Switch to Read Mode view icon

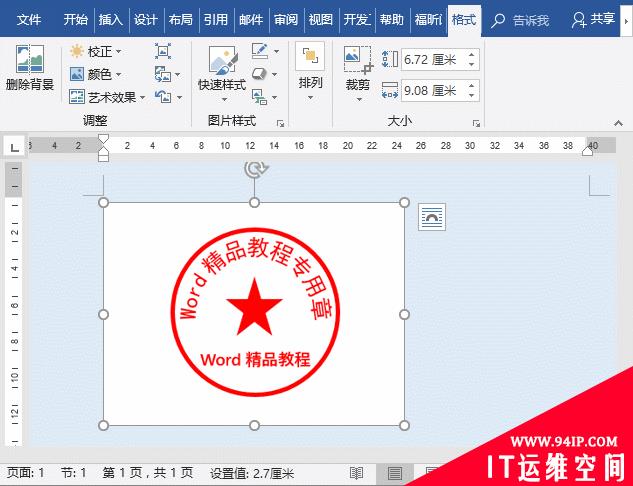click(356, 473)
